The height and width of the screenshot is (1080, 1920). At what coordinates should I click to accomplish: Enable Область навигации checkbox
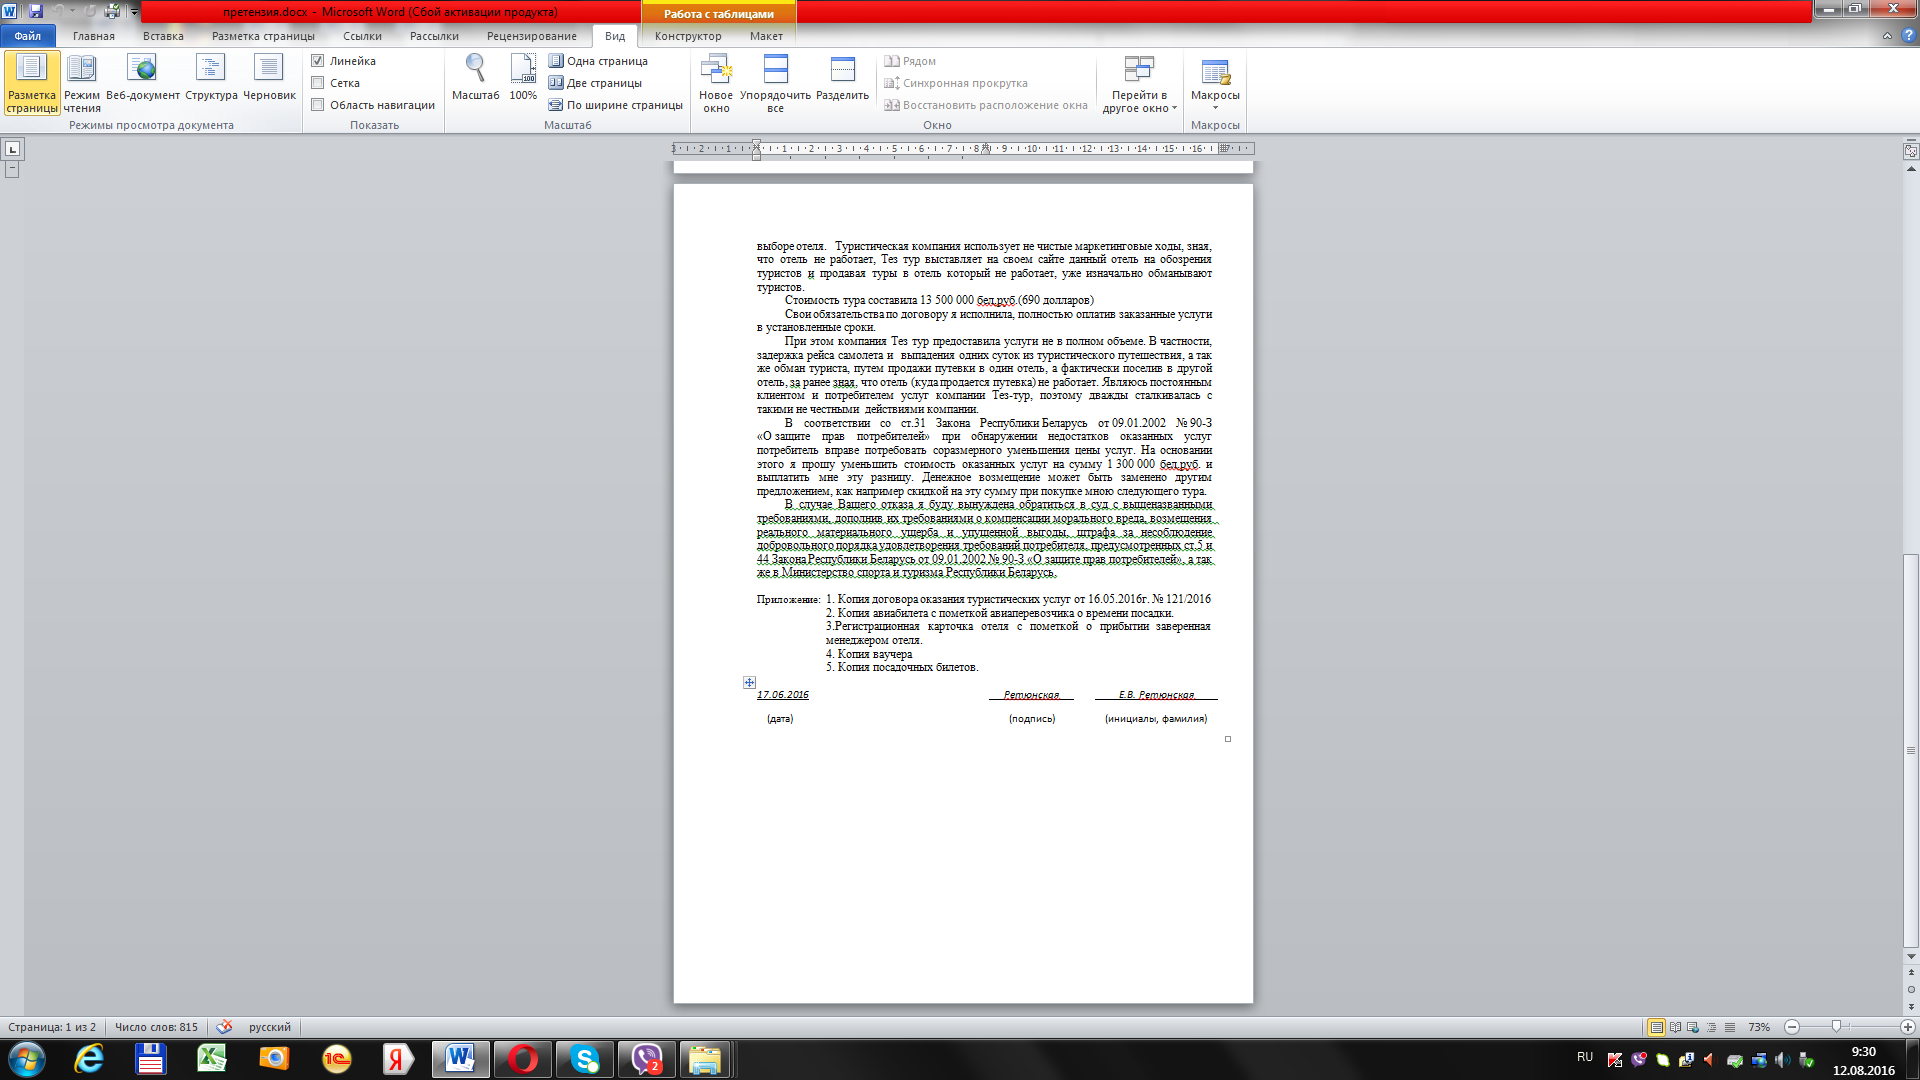pos(318,105)
